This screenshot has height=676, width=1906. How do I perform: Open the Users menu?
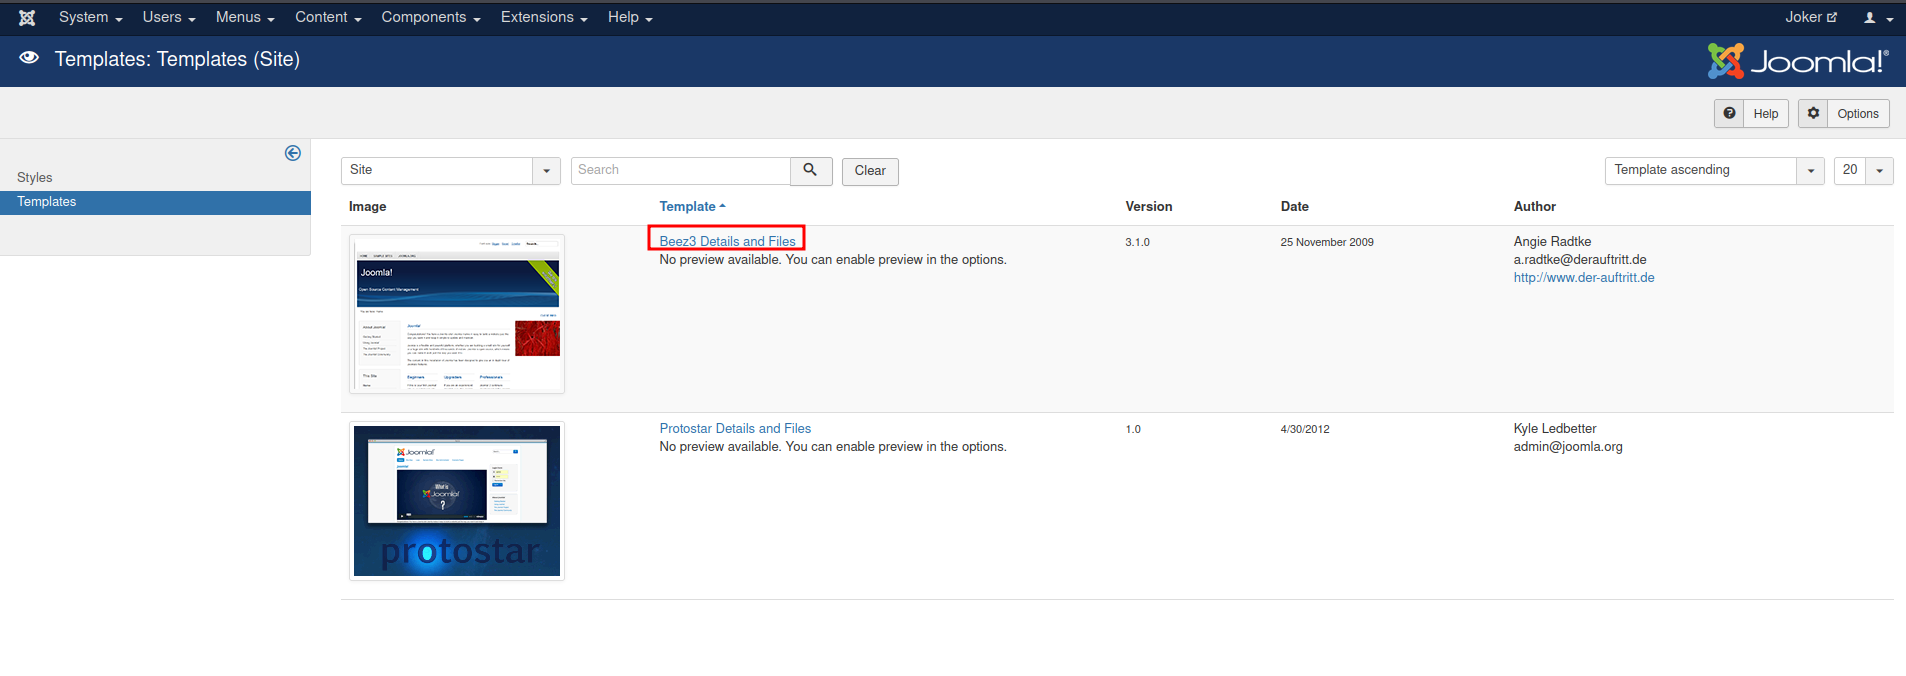tap(169, 17)
